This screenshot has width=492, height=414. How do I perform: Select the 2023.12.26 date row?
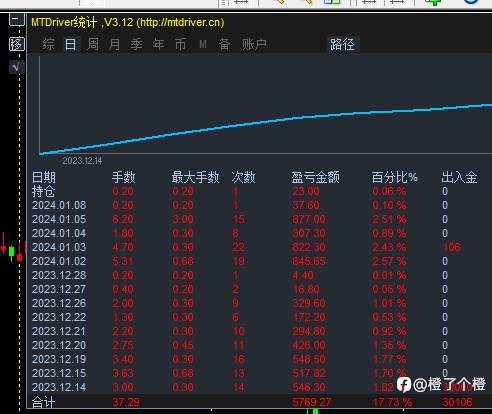coord(59,303)
